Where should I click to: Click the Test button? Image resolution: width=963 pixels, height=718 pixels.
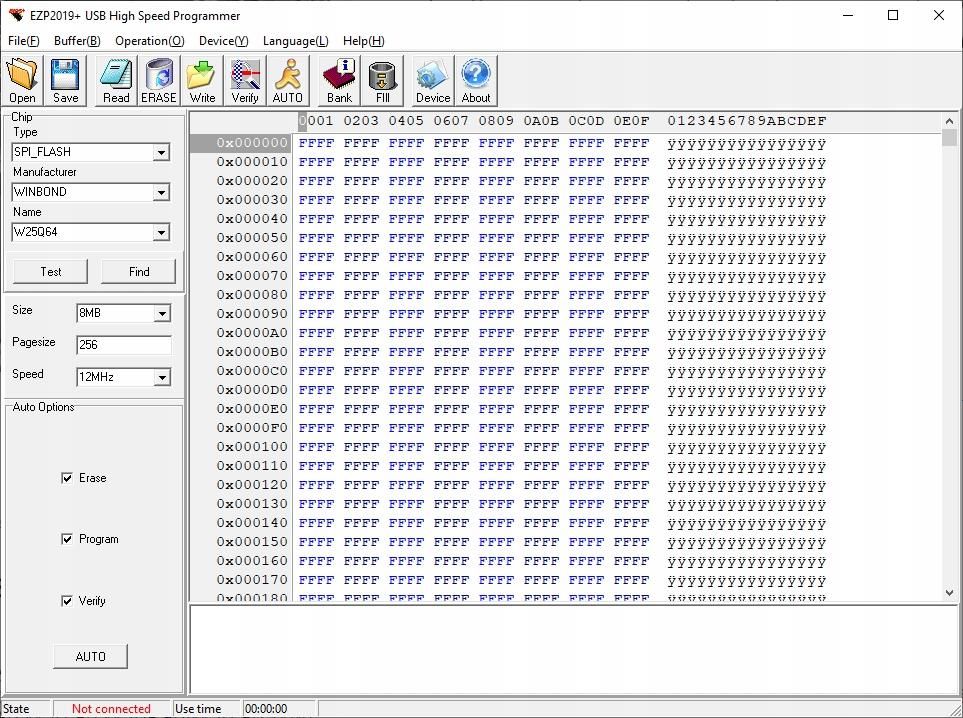click(51, 271)
